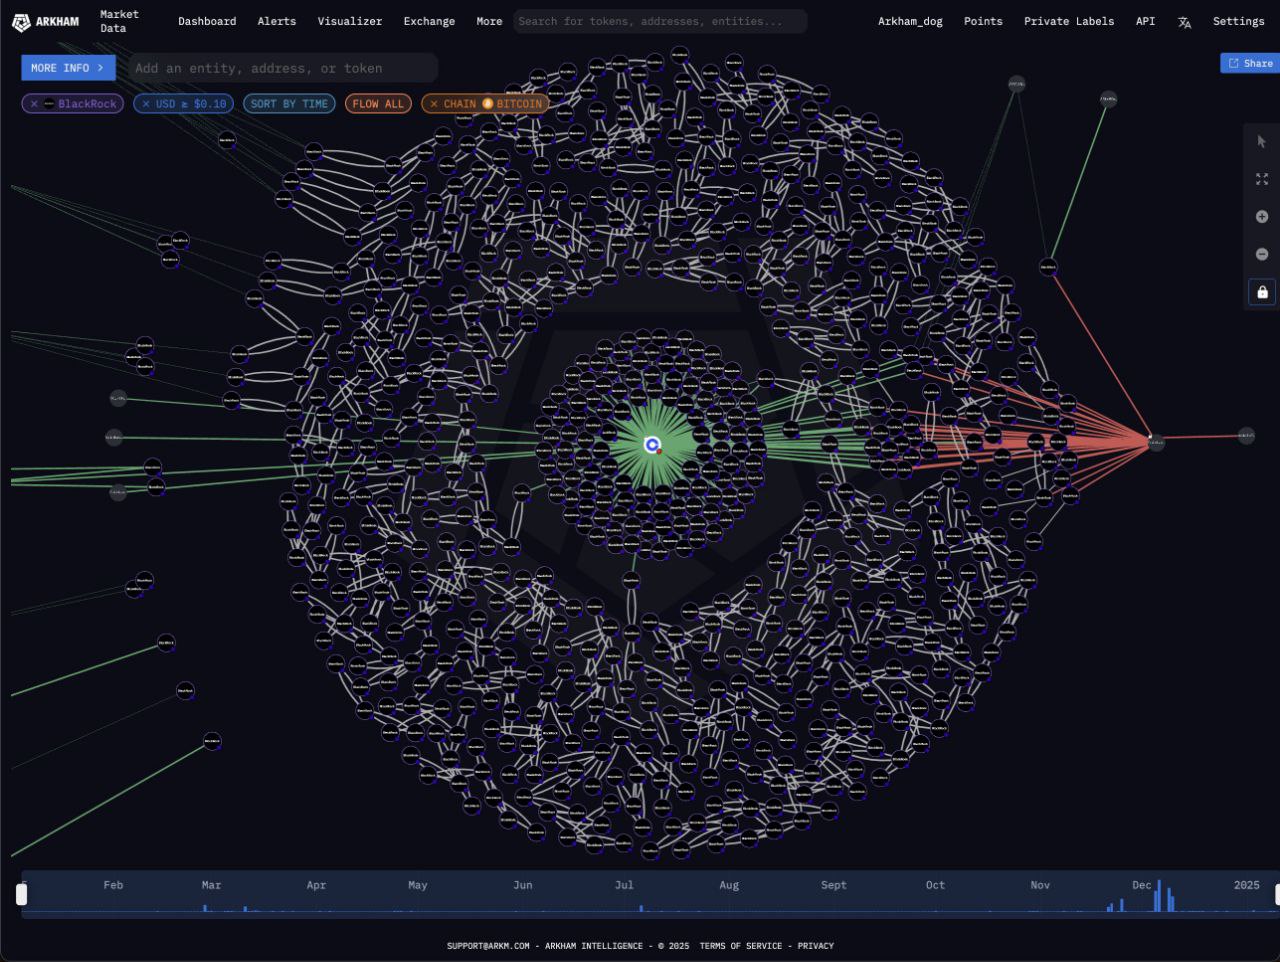
Task: Remove the BlackRock entity filter
Action: [x=34, y=104]
